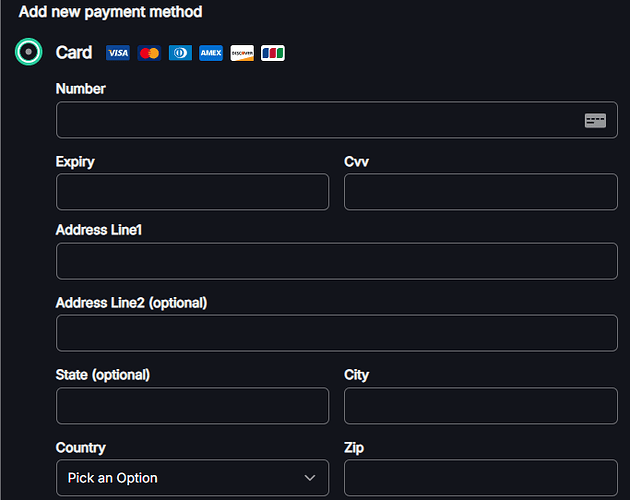Click the State optional input
Viewport: 630px width, 500px height.
point(192,406)
